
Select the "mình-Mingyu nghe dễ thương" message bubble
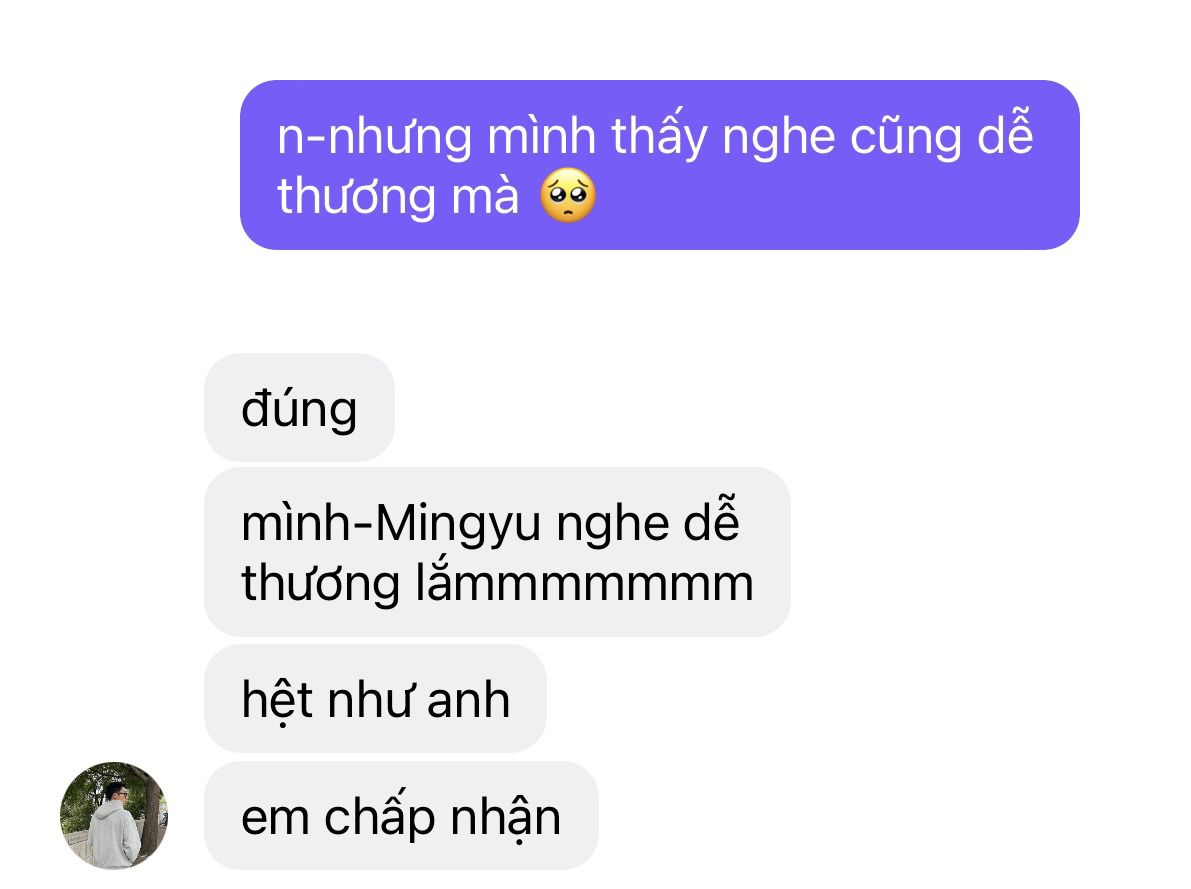498,552
